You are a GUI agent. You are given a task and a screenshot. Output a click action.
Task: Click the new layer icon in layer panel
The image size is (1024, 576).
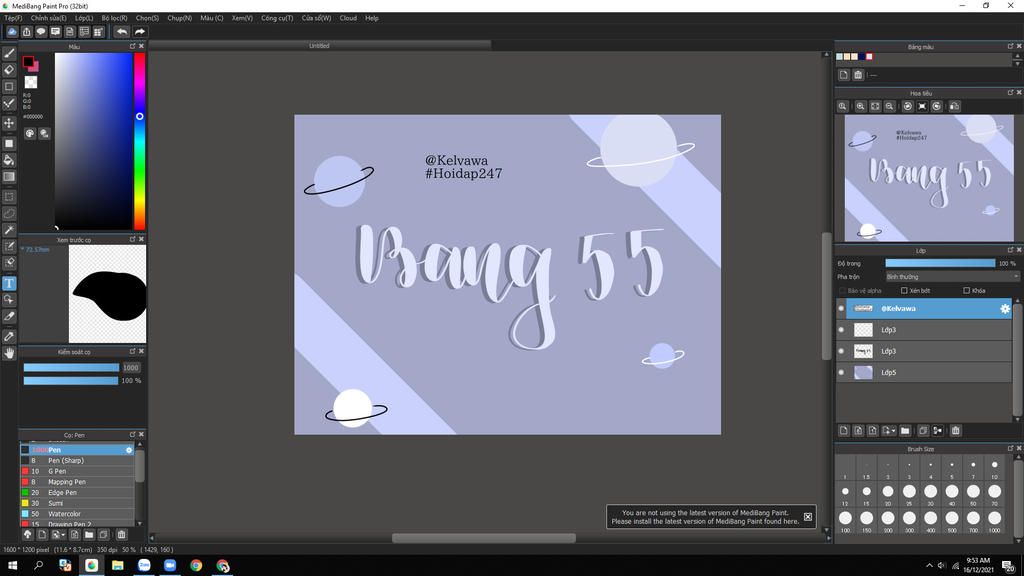tap(844, 430)
